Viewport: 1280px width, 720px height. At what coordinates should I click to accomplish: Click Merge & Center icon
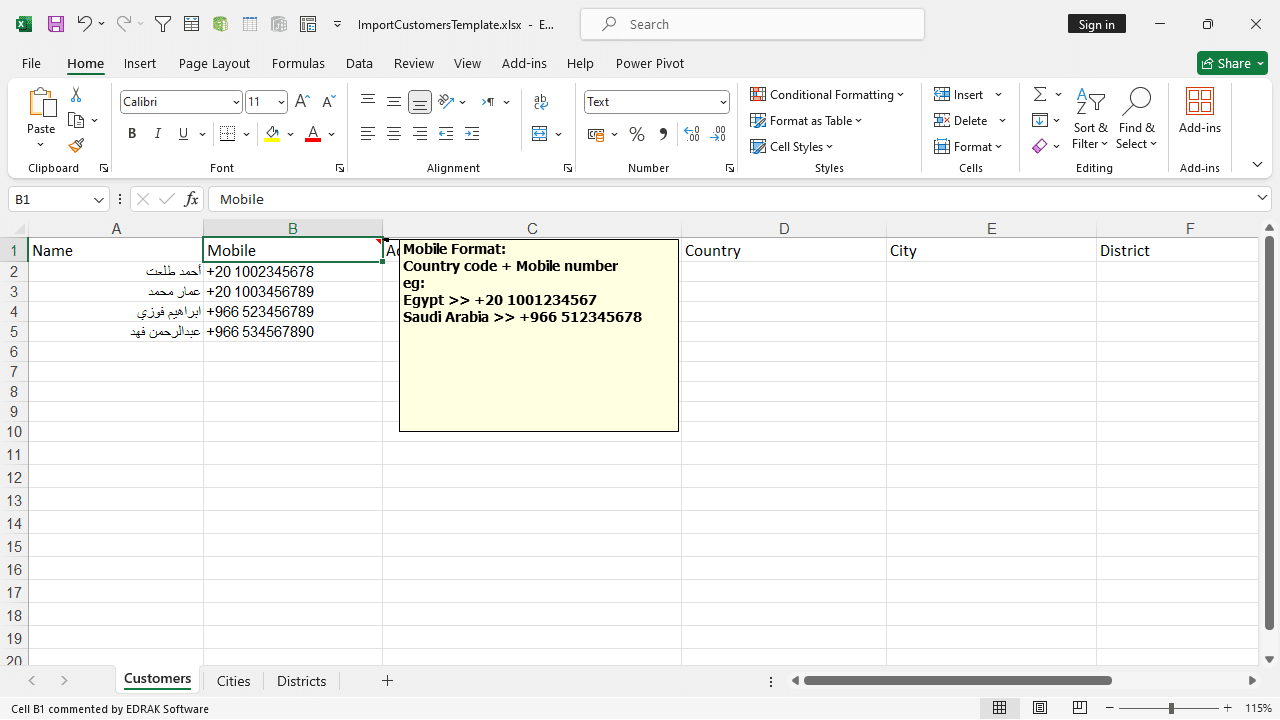click(540, 134)
